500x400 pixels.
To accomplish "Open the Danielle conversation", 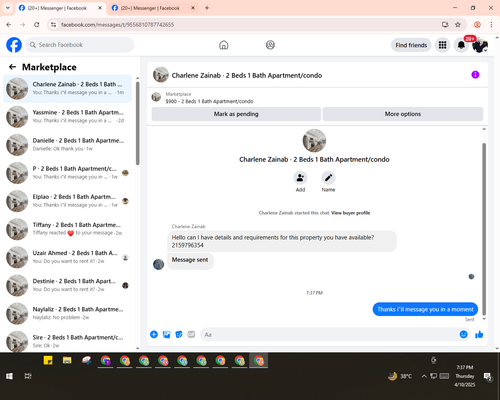I will [x=67, y=145].
